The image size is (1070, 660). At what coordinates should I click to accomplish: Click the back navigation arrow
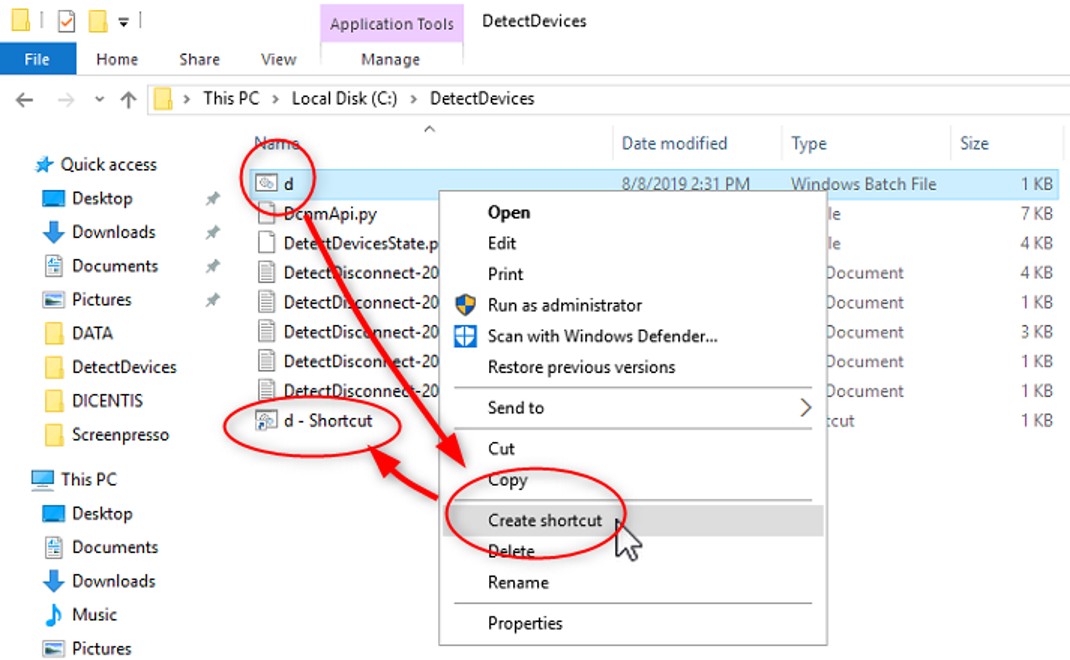[x=25, y=99]
